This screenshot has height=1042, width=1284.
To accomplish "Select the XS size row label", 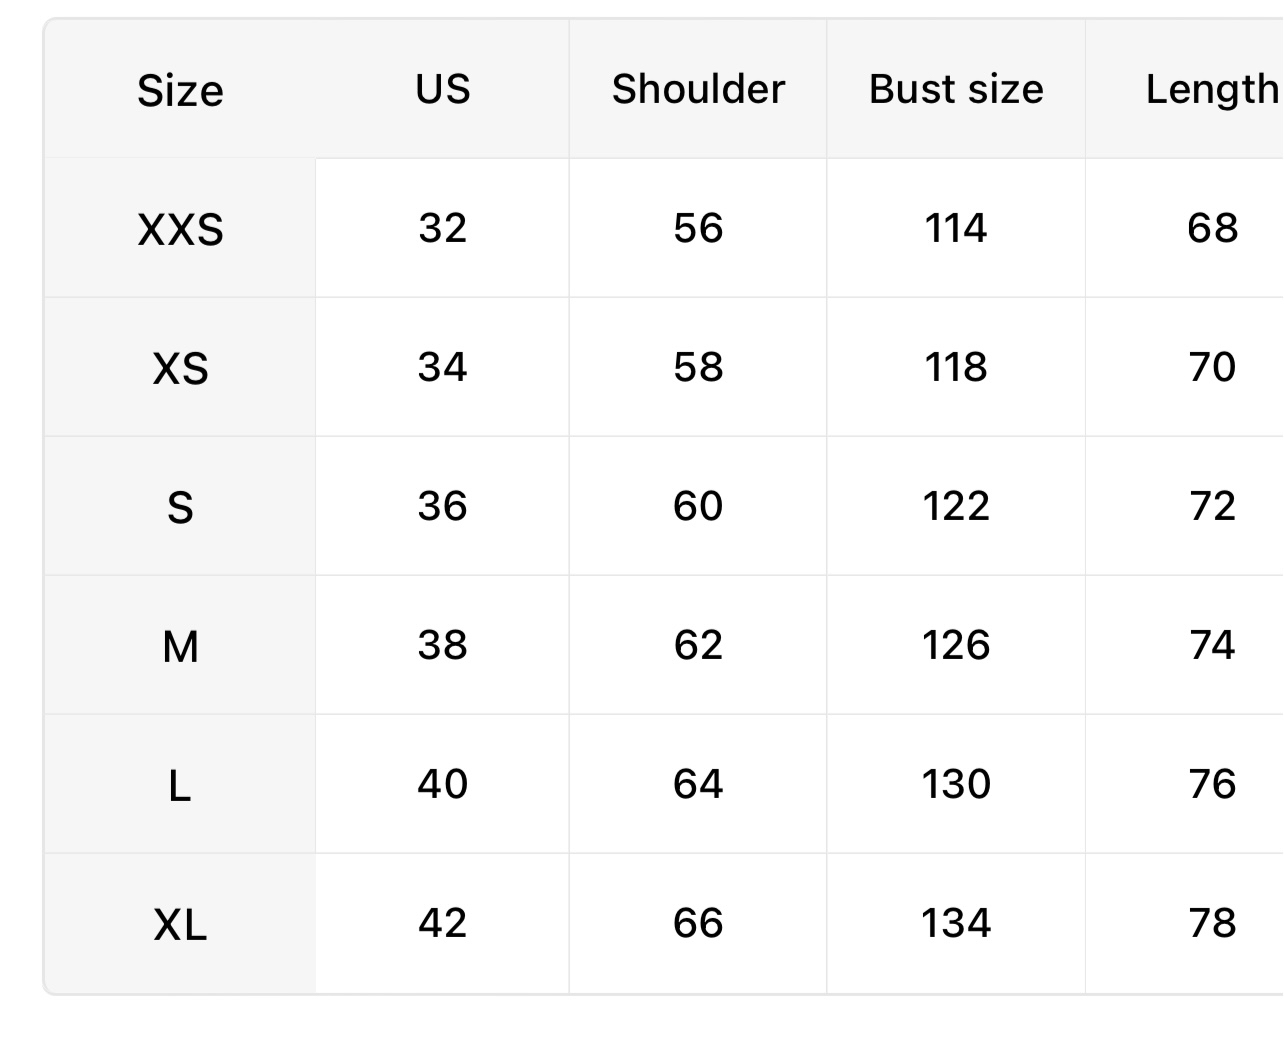I will coord(180,368).
